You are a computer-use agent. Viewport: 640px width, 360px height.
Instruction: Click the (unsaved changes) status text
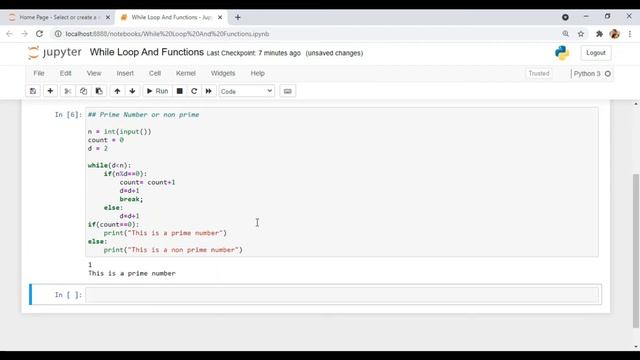click(x=334, y=53)
